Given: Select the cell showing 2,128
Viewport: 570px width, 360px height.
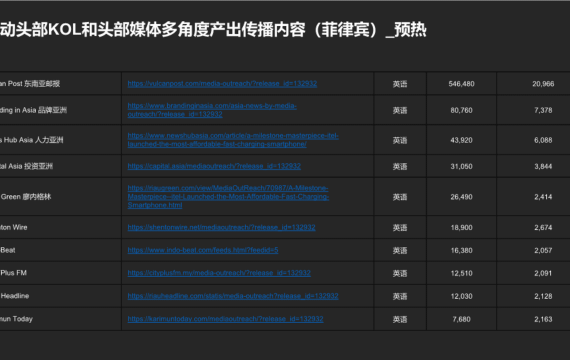Looking at the screenshot, I should tap(534, 296).
